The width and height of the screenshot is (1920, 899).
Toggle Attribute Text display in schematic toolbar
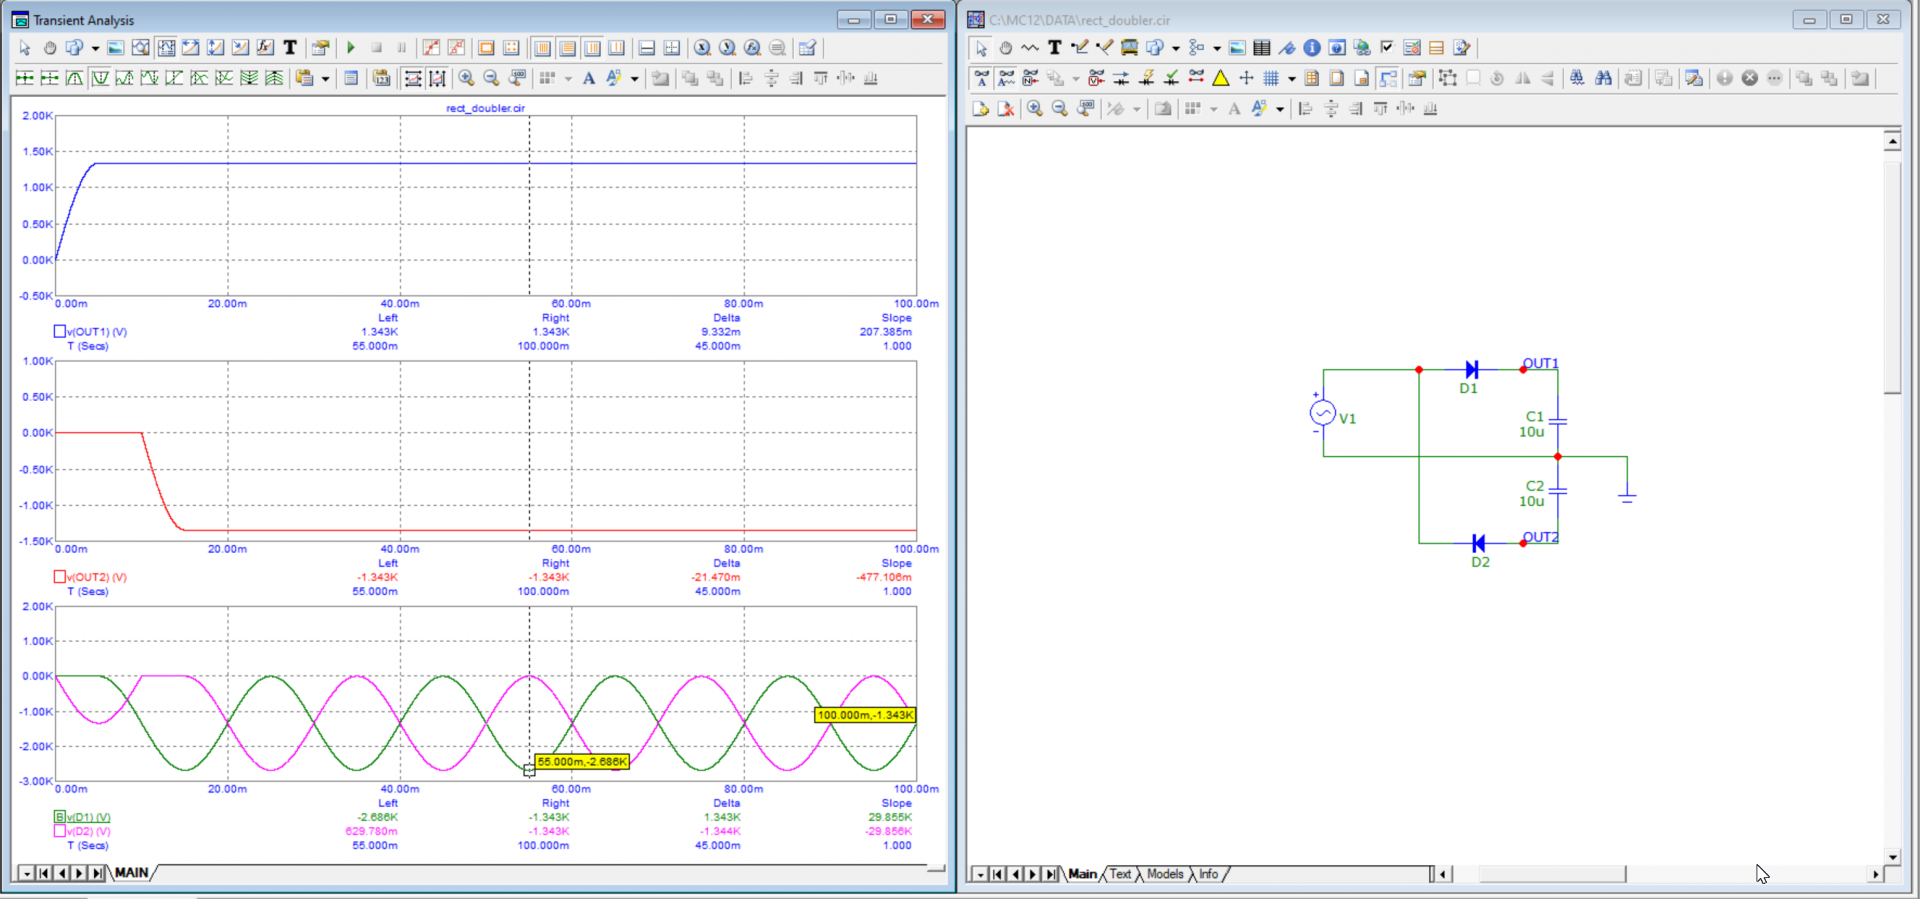[x=981, y=78]
